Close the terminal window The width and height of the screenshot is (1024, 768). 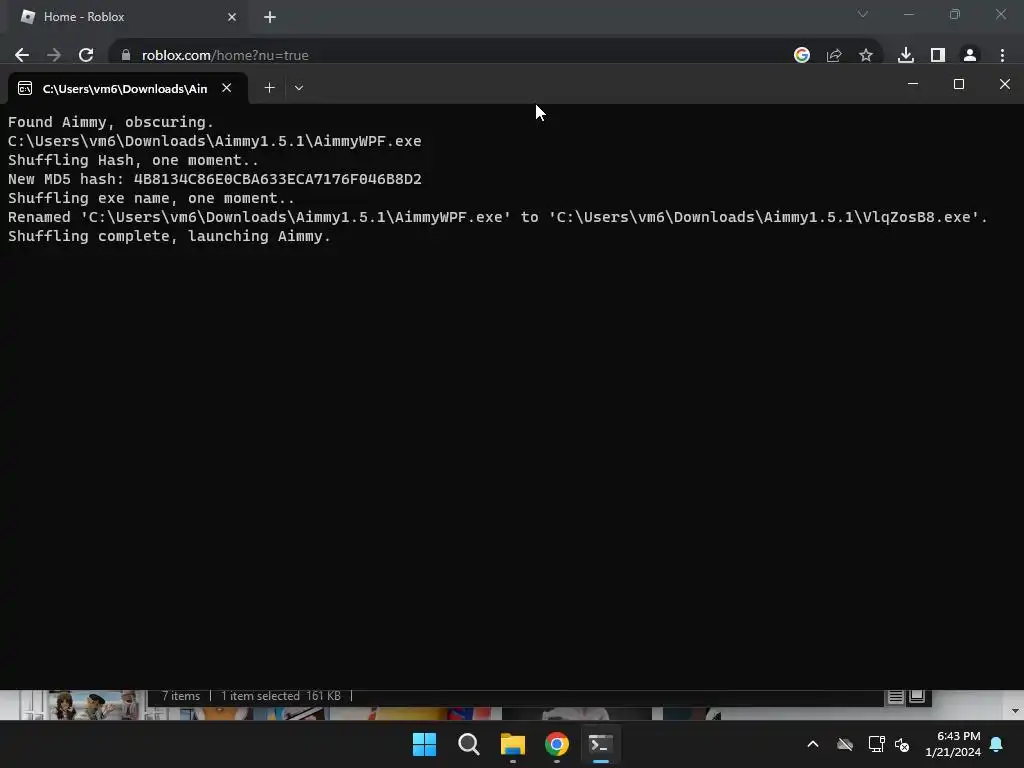pos(1005,84)
